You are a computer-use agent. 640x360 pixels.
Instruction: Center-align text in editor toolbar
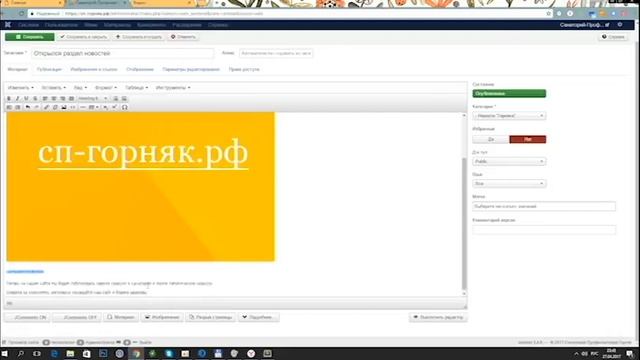click(x=54, y=98)
